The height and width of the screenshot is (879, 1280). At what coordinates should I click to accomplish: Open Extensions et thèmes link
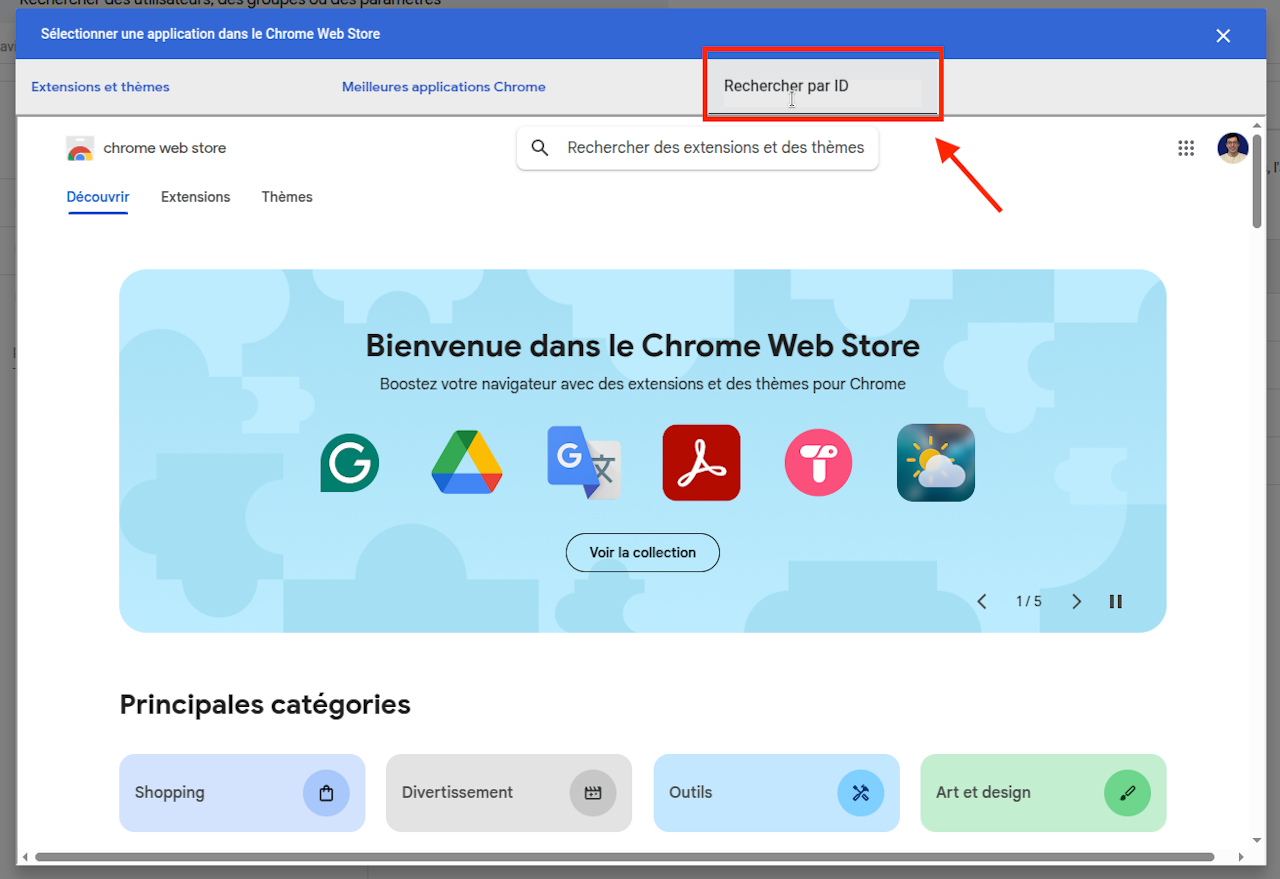[x=100, y=87]
